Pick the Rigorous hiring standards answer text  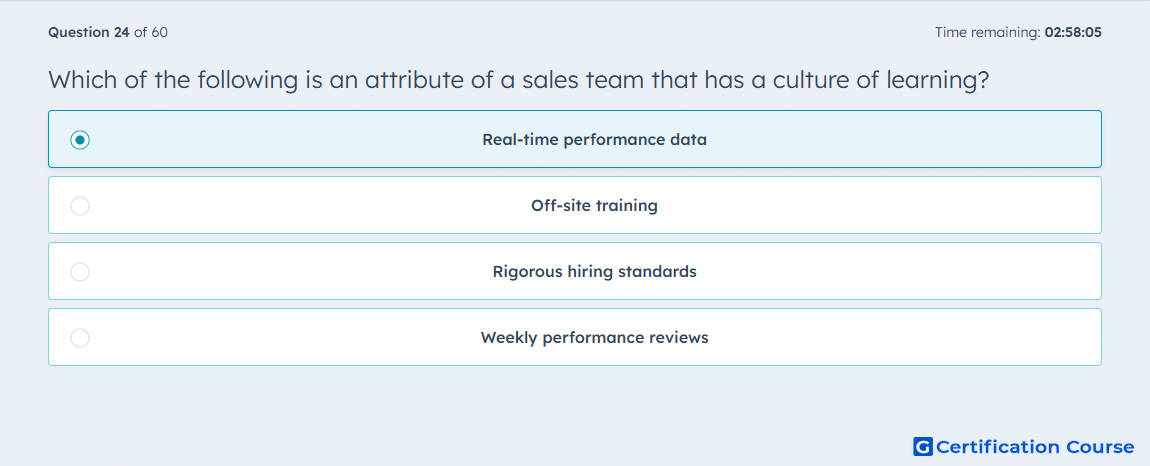click(x=594, y=272)
